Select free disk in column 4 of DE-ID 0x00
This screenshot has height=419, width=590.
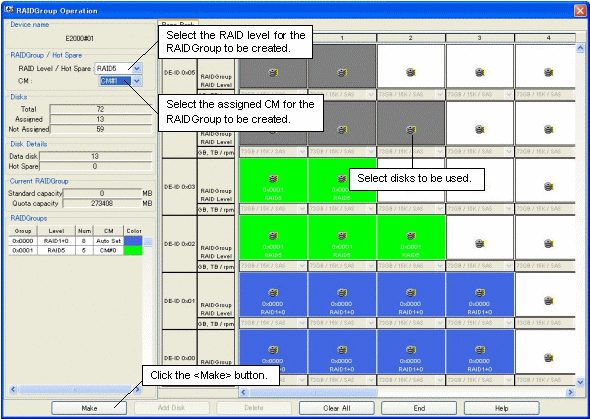tap(545, 352)
